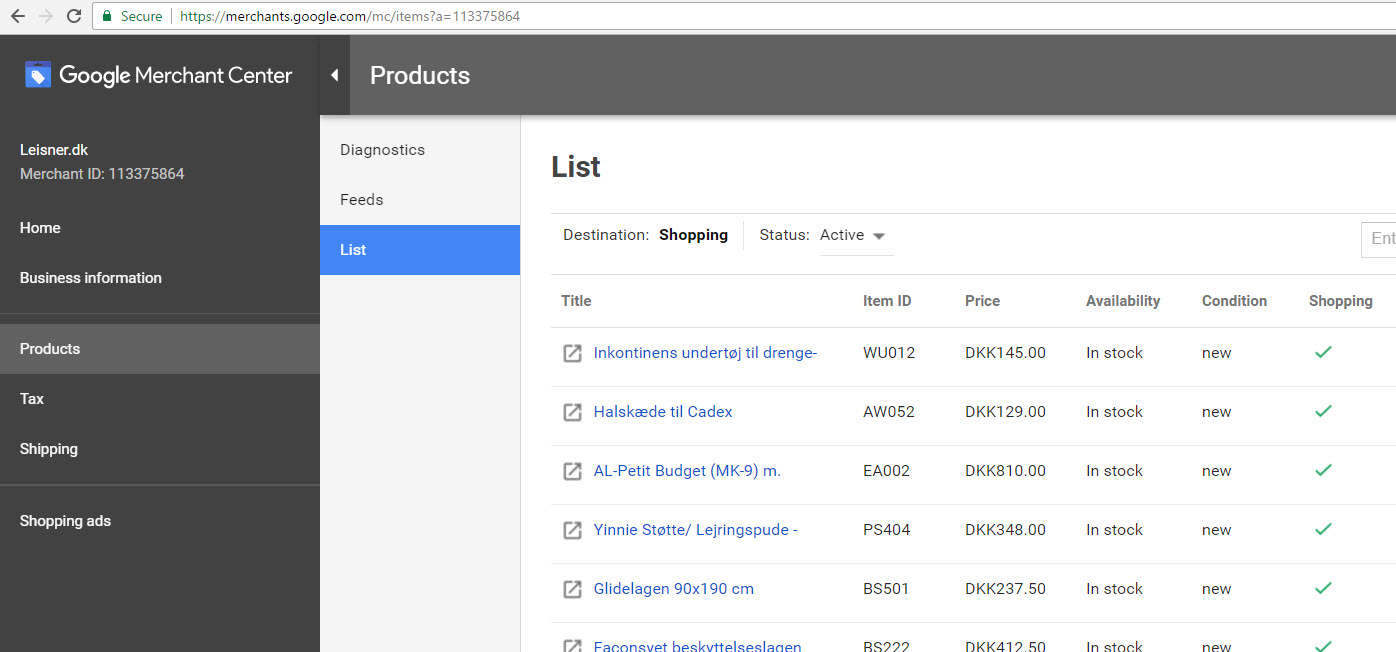Click the browser forward arrow
The width and height of the screenshot is (1396, 652).
click(x=45, y=16)
